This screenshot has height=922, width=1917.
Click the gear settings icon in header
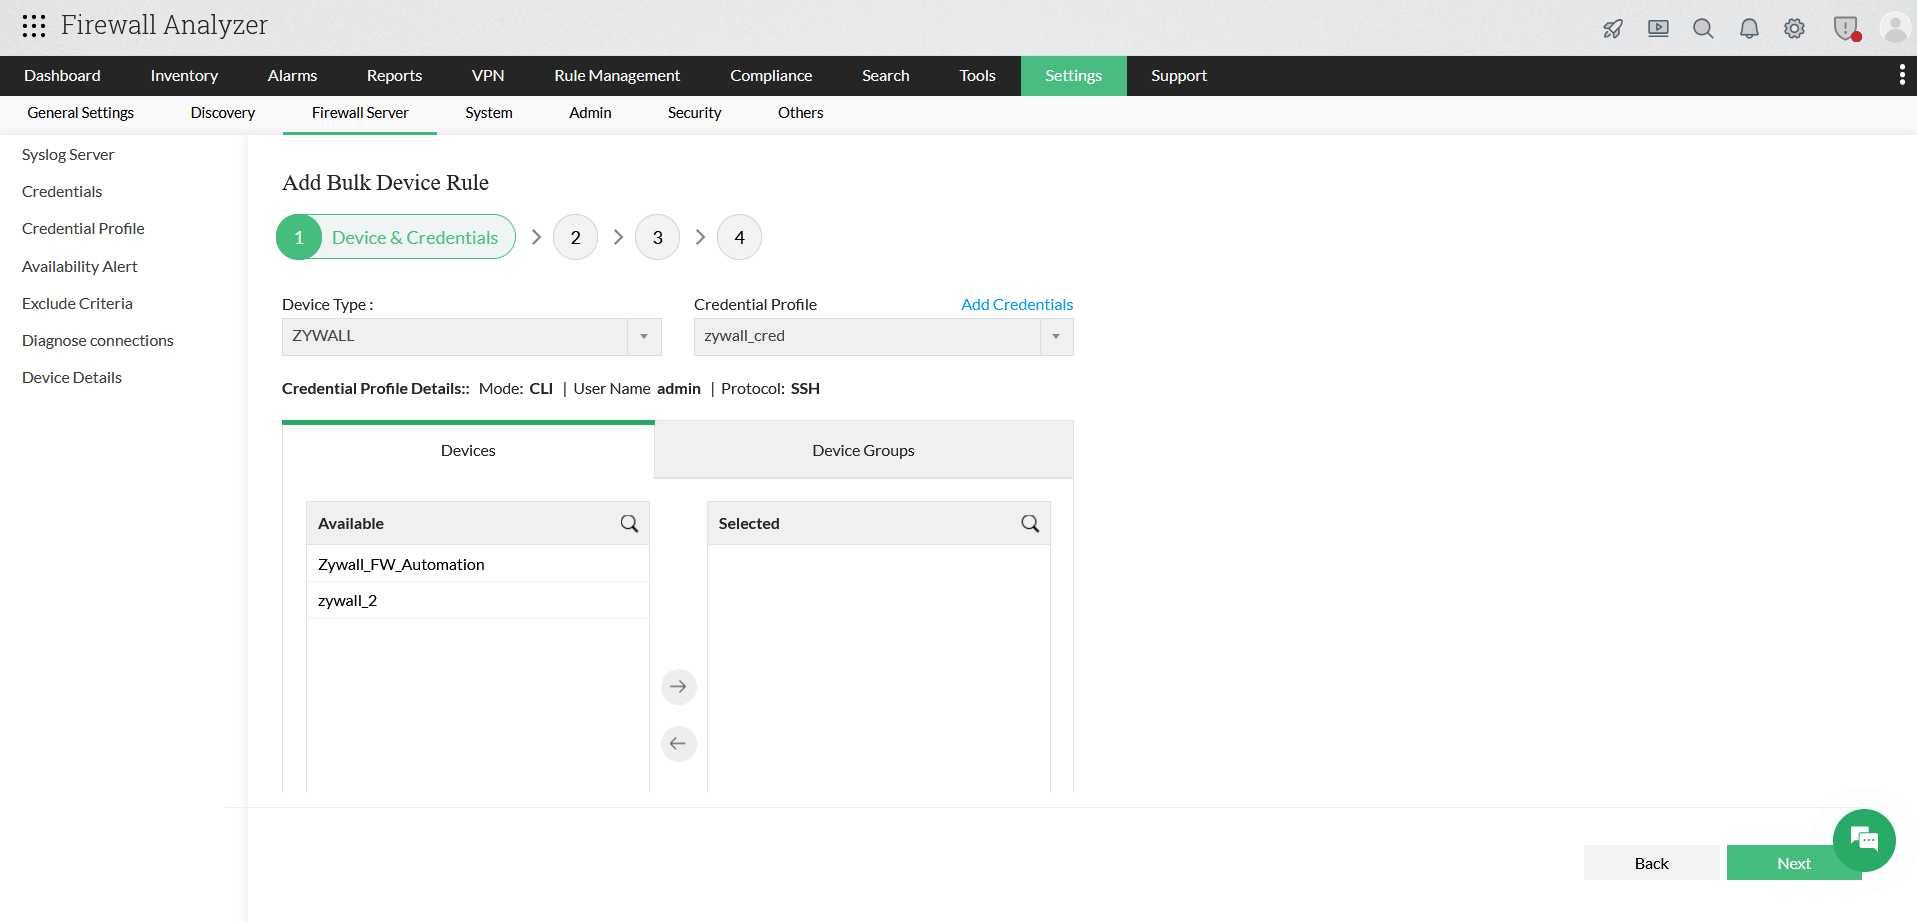point(1795,28)
